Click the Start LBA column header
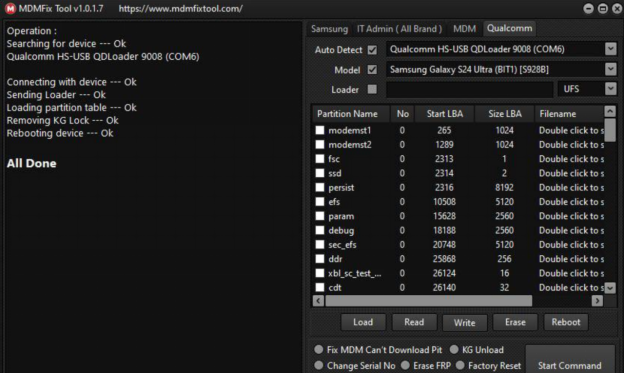This screenshot has width=624, height=374. [x=445, y=114]
